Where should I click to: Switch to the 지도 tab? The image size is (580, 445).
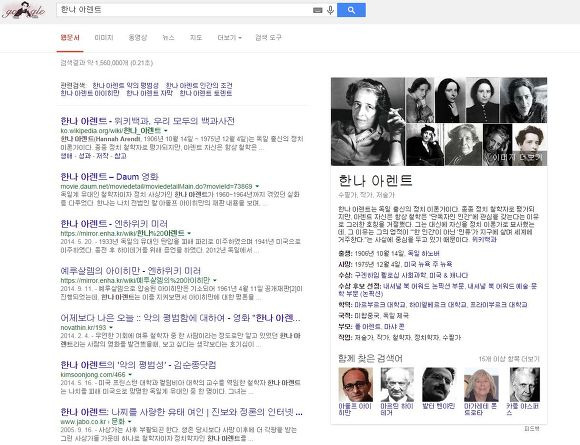(x=196, y=38)
